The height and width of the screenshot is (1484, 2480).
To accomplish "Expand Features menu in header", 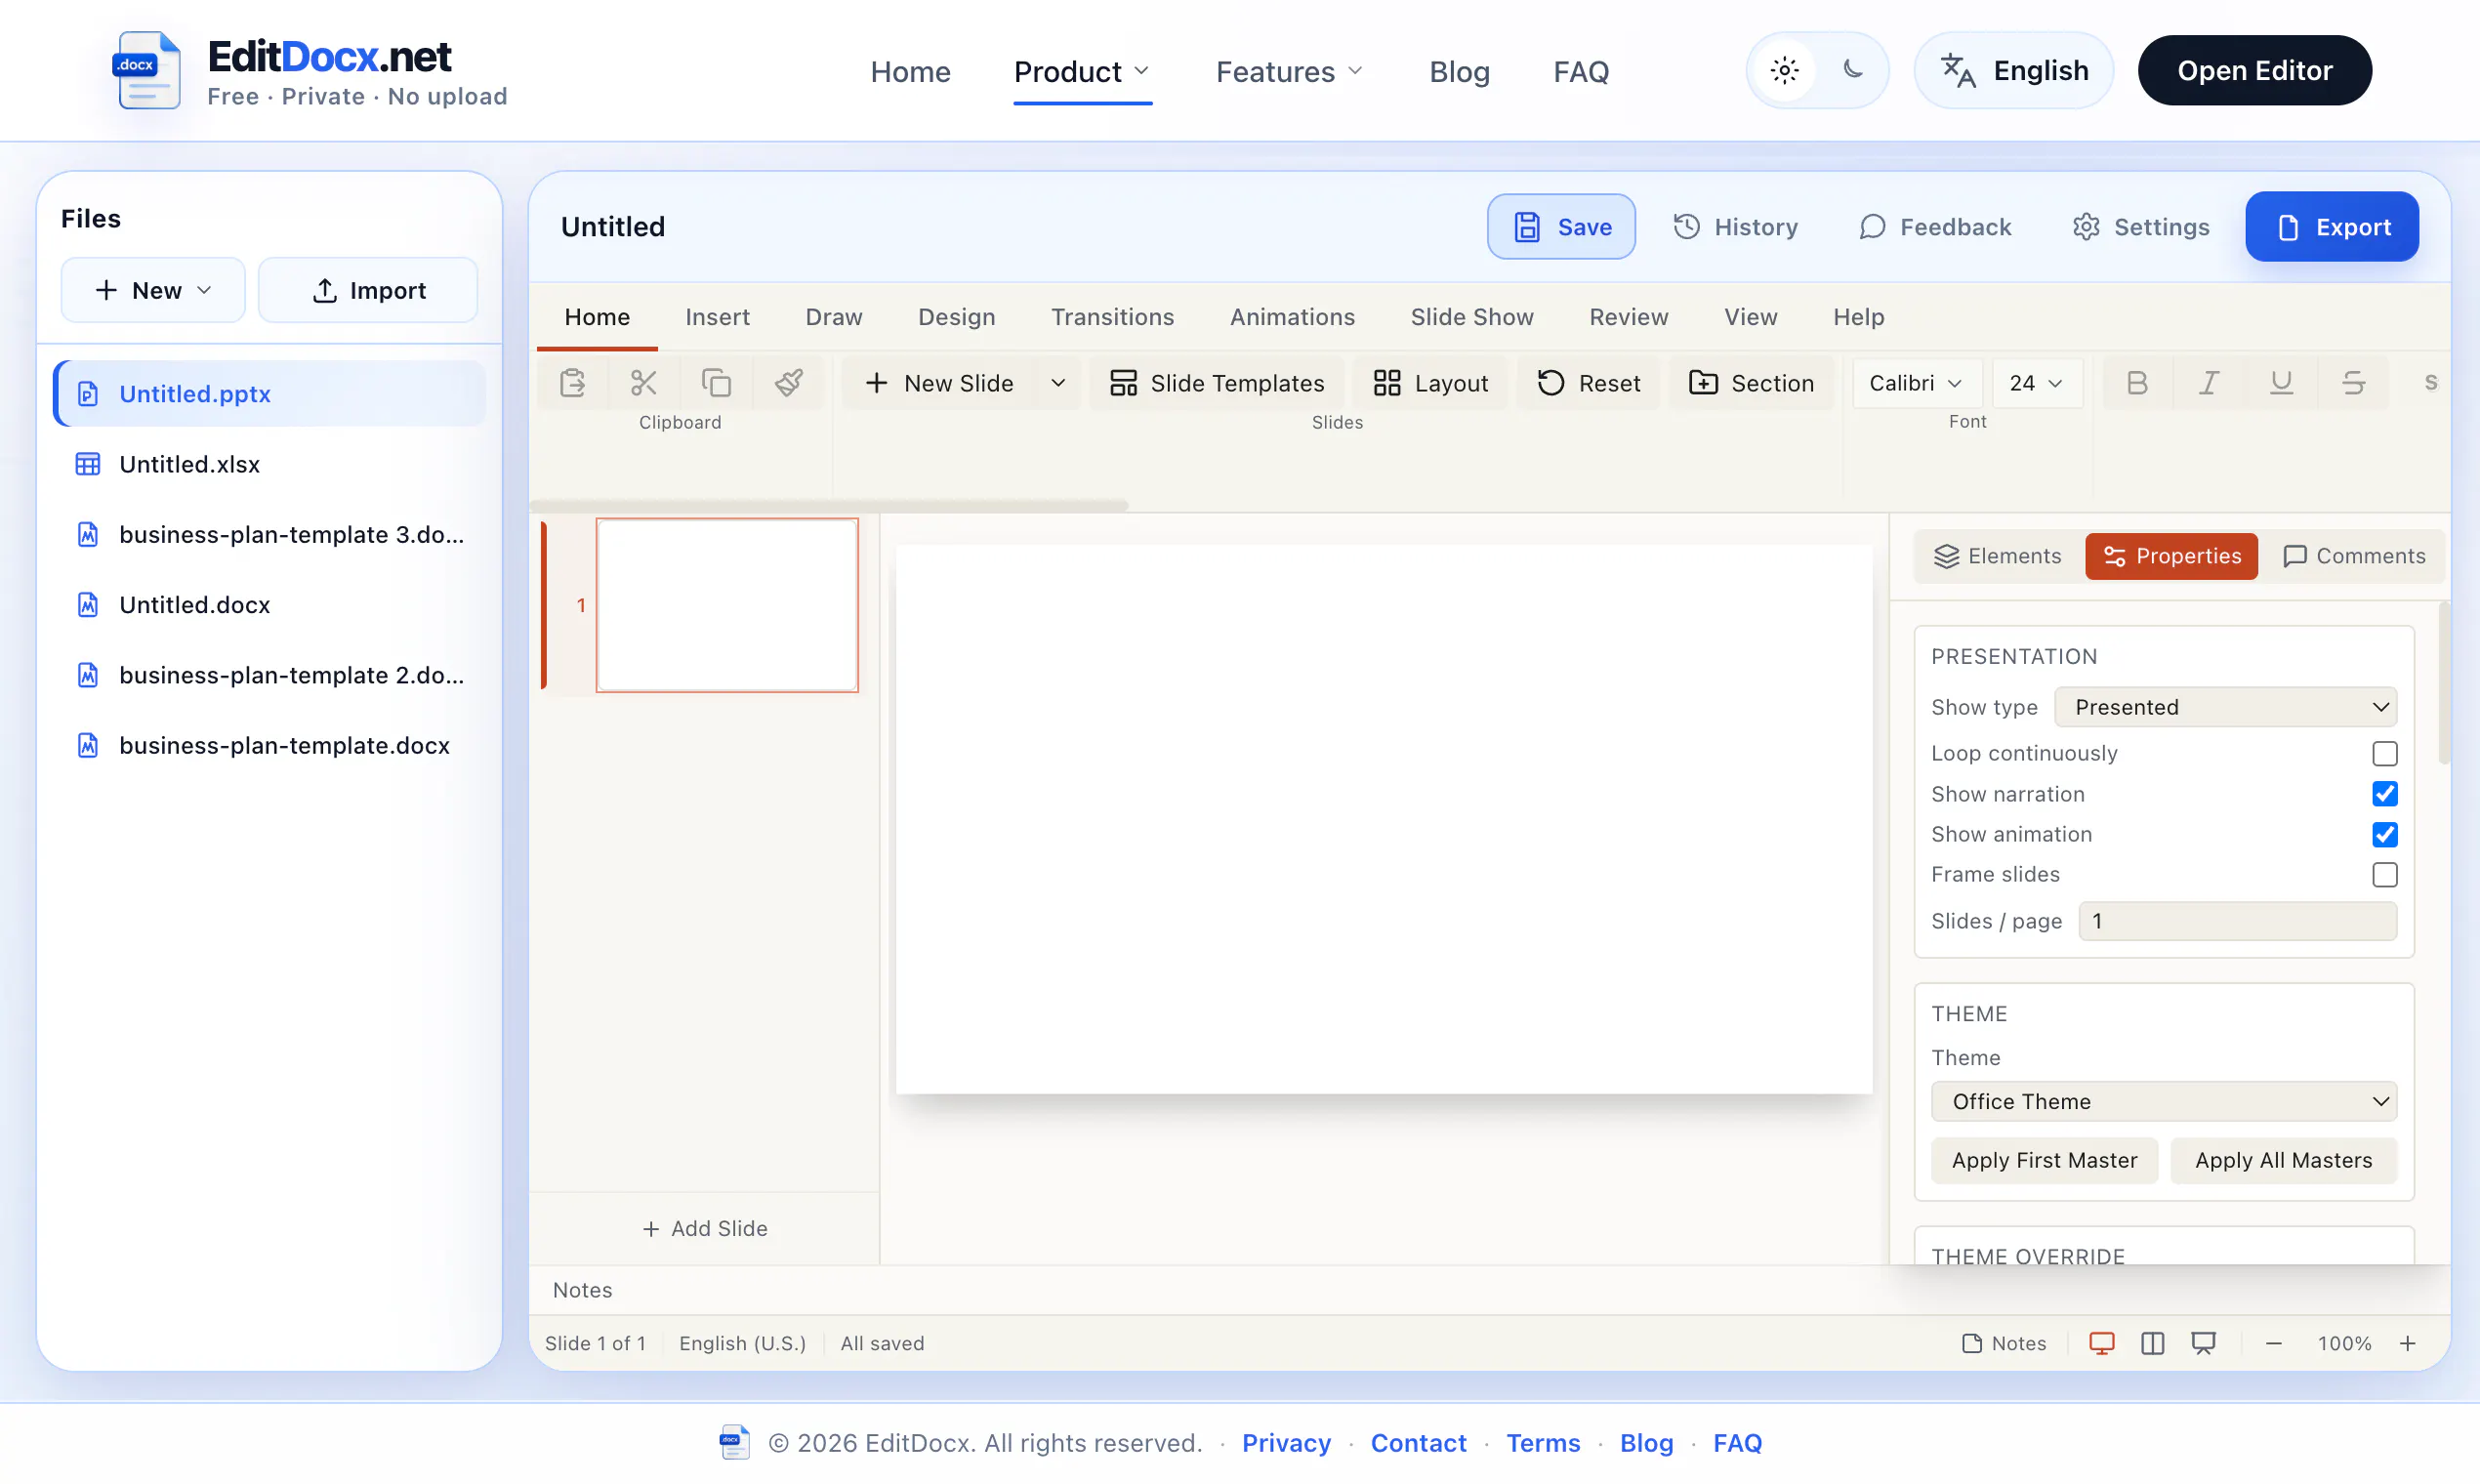I will [1289, 71].
